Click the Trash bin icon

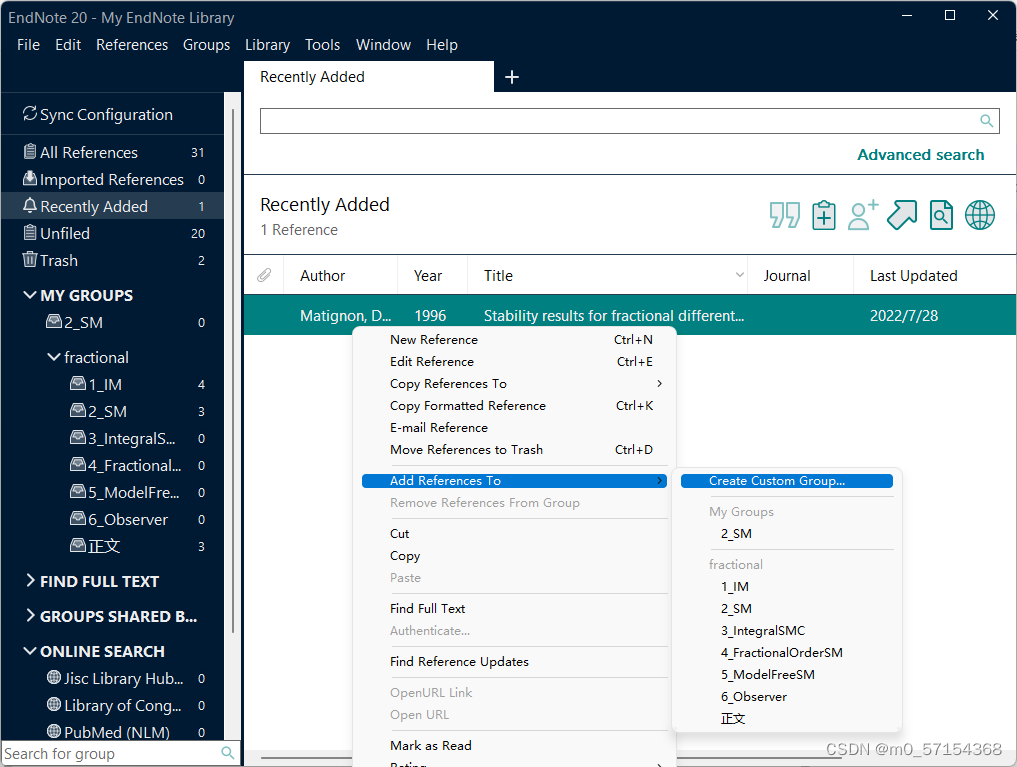click(x=30, y=259)
